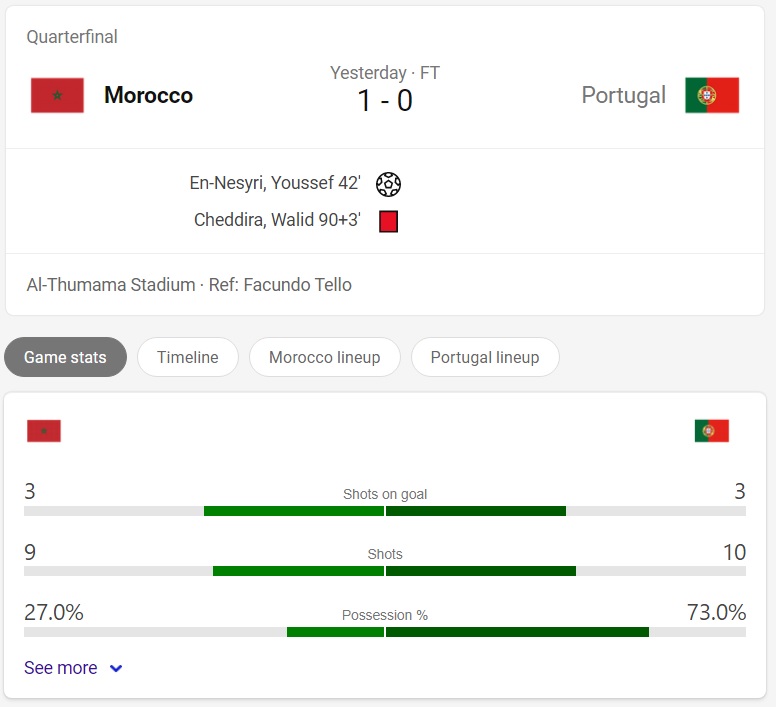This screenshot has width=777, height=707.
Task: Open the See more stats link
Action: click(x=61, y=668)
